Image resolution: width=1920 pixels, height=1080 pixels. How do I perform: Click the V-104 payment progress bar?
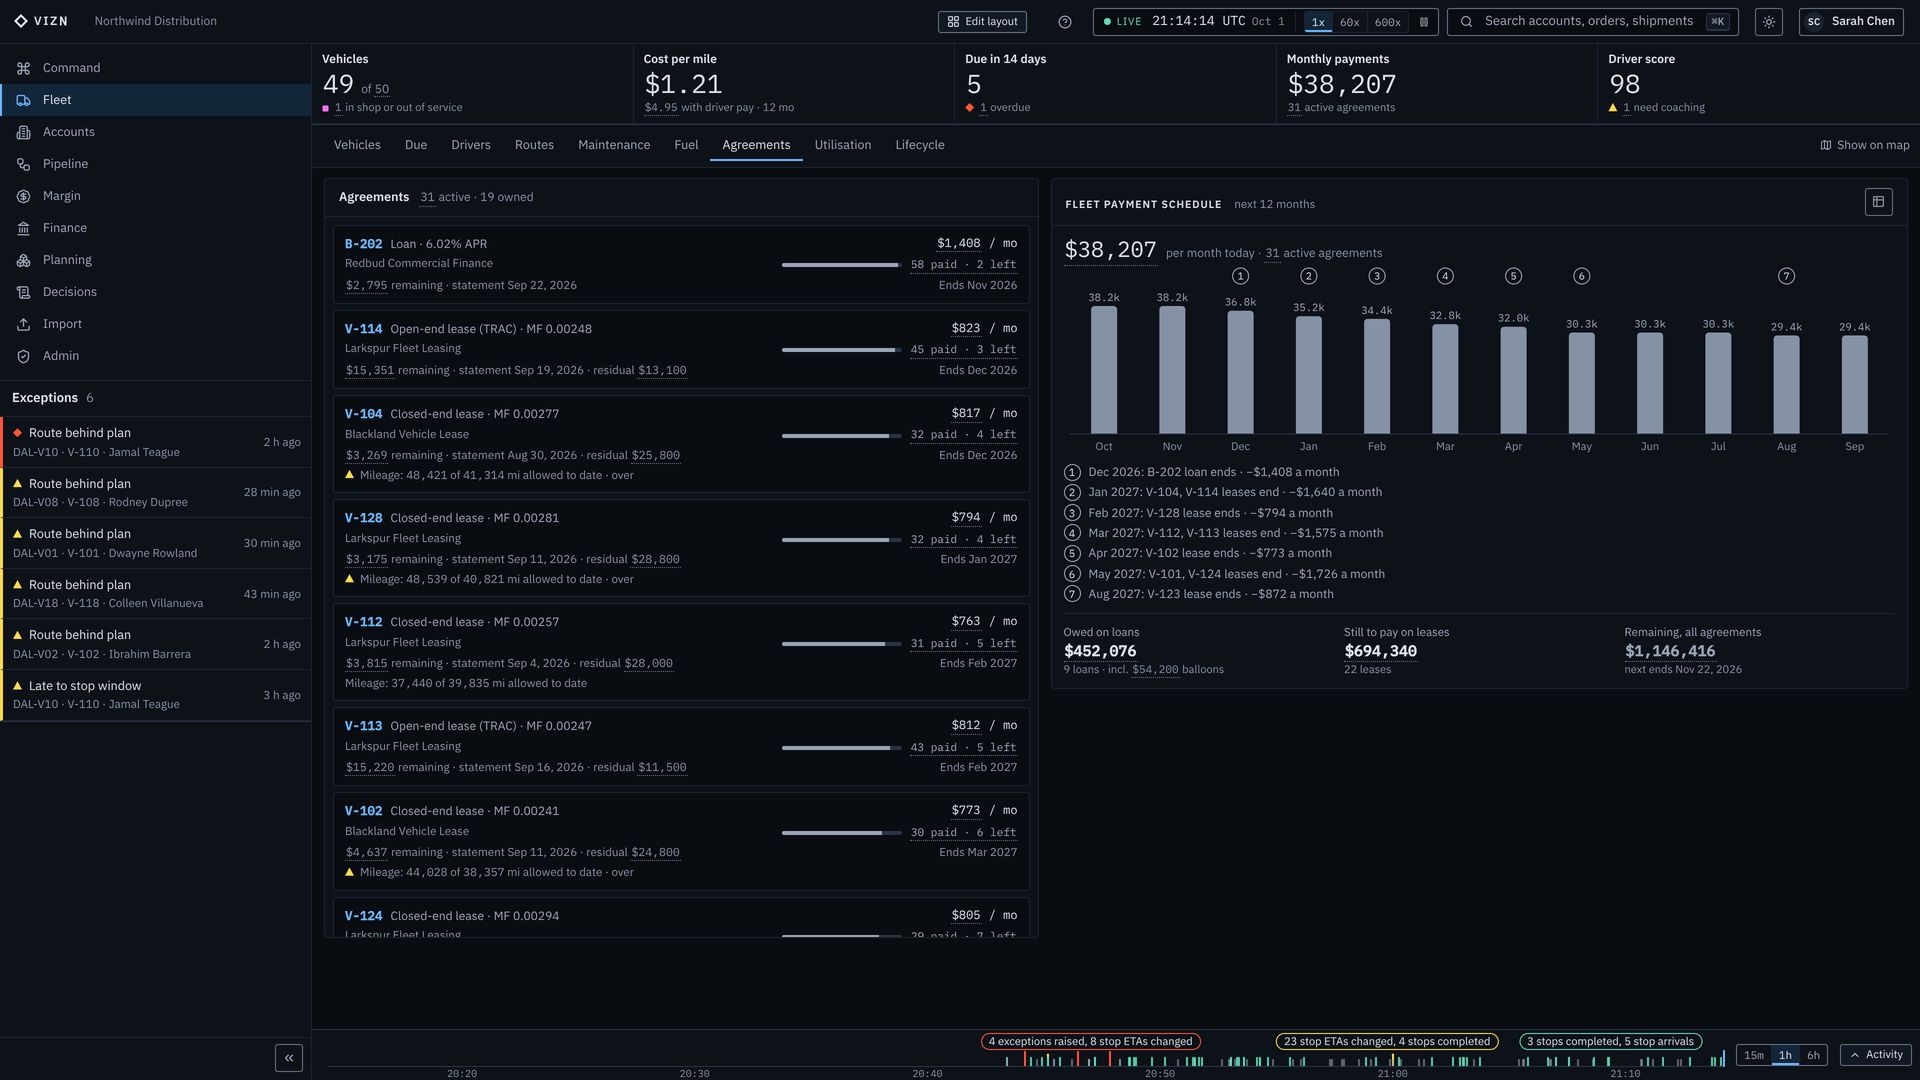click(841, 436)
